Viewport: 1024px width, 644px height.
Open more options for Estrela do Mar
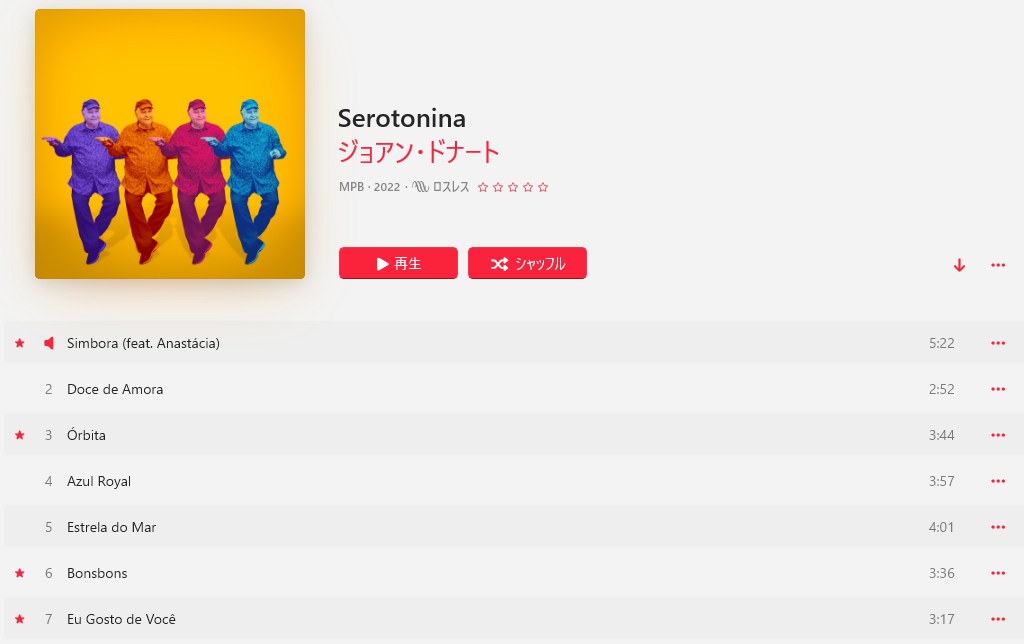click(998, 527)
